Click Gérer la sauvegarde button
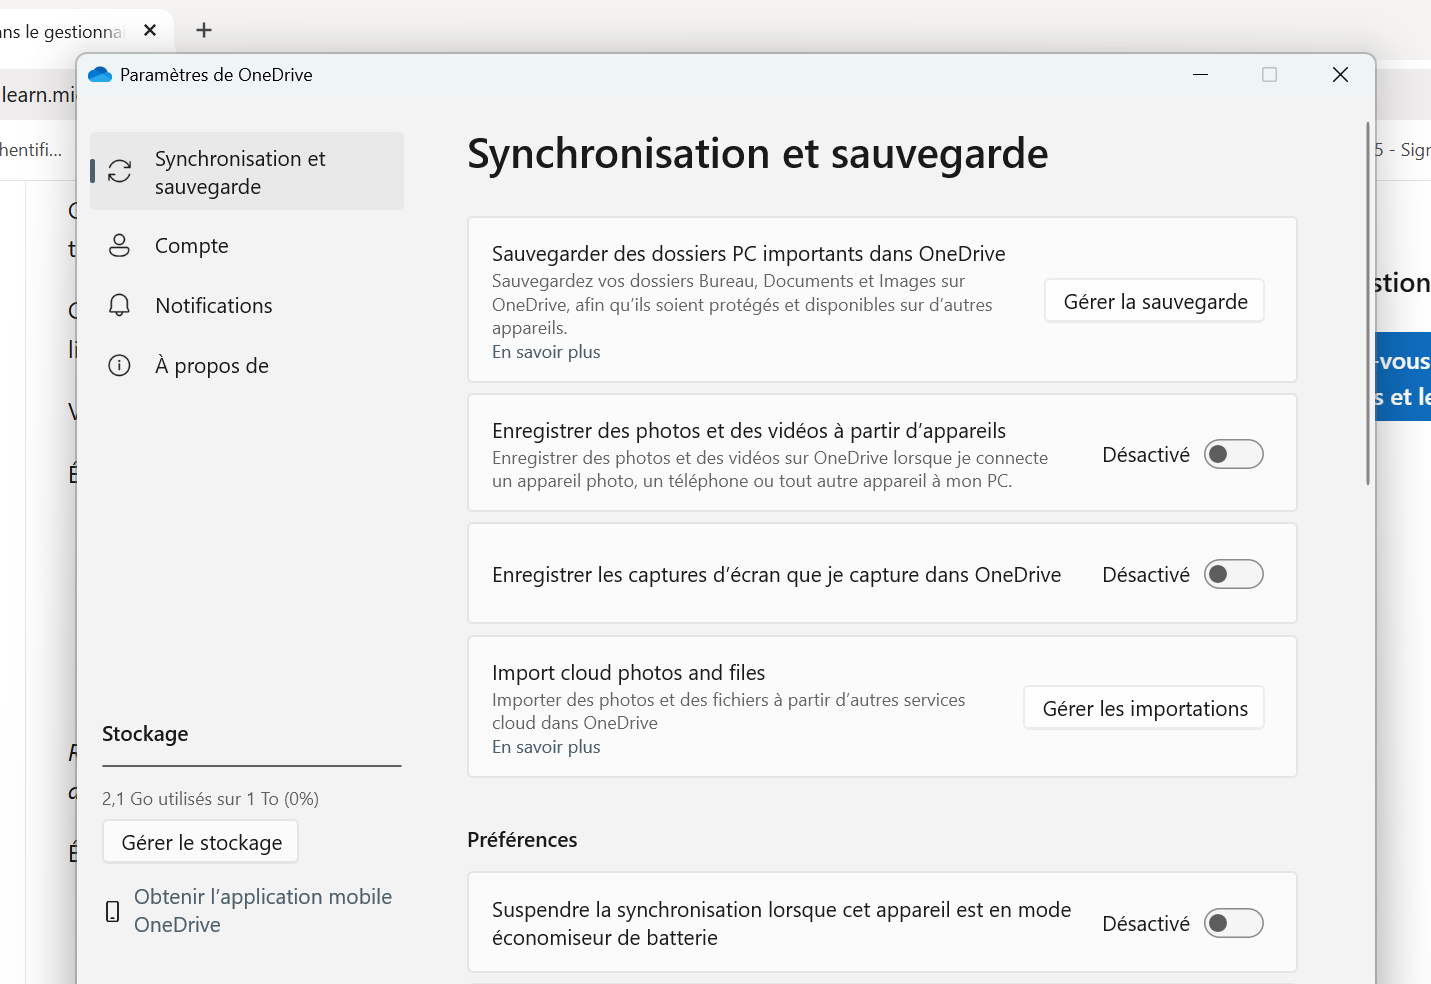Viewport: 1431px width, 984px height. coord(1155,301)
